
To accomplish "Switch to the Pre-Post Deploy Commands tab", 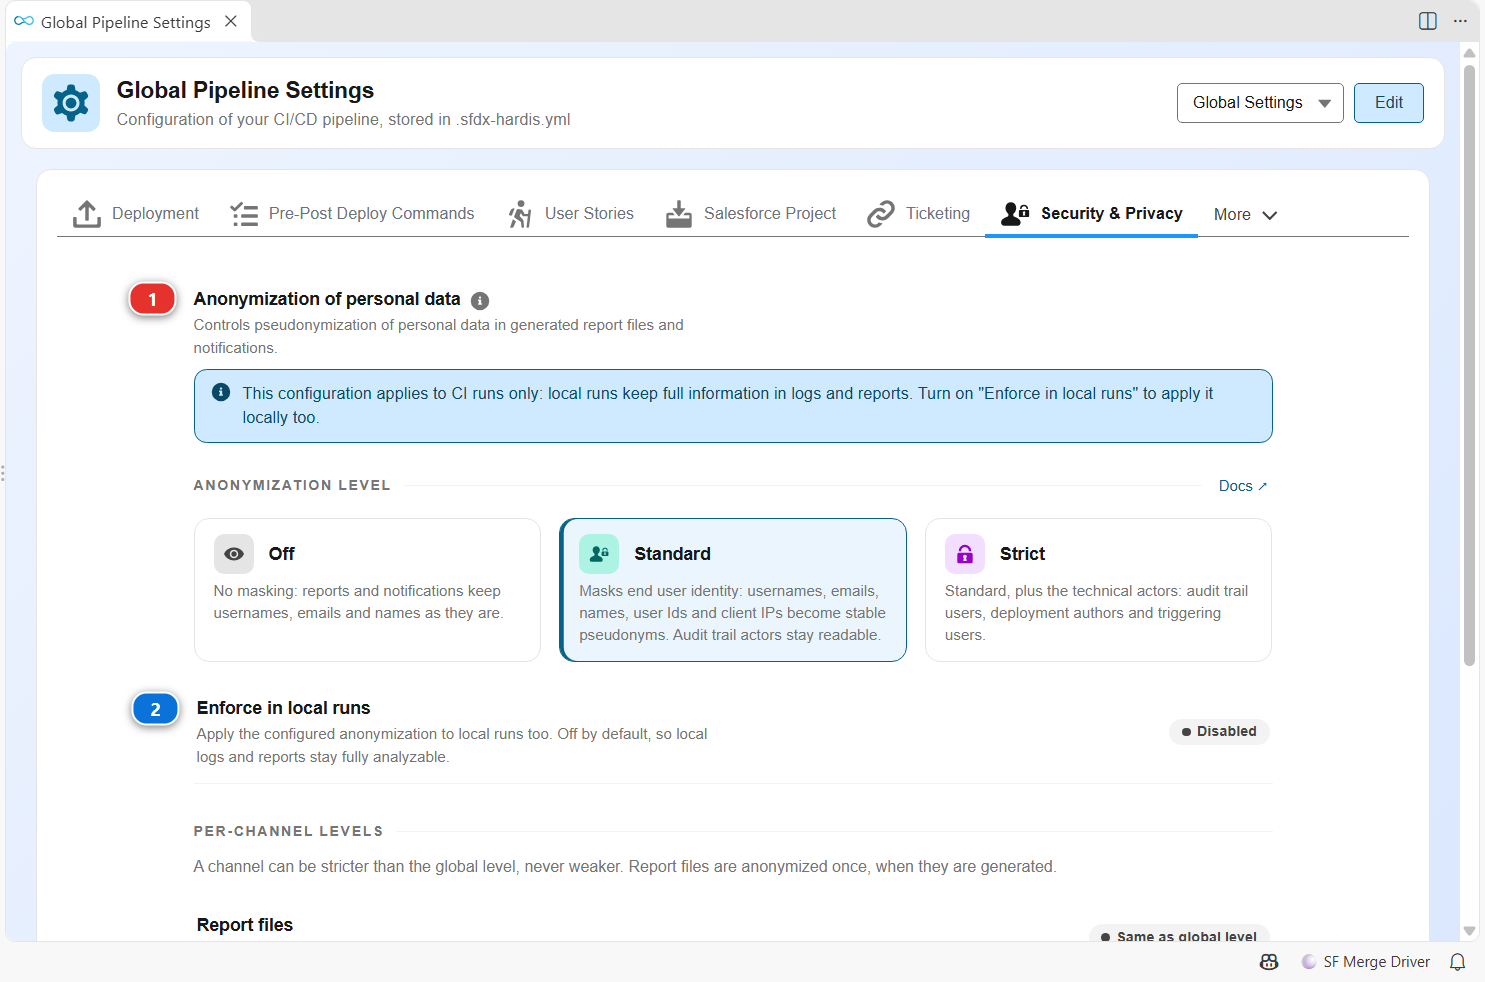I will 352,214.
